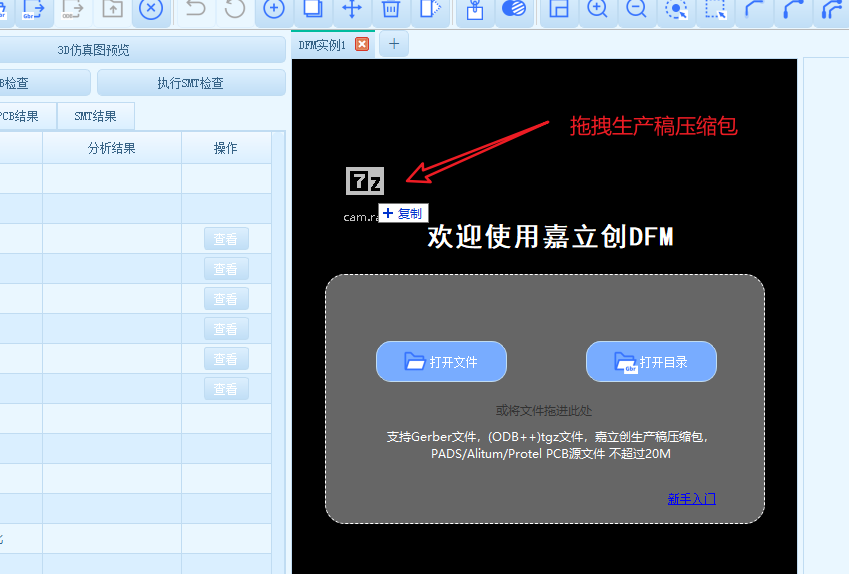
Task: Close the DFM实例1 tab
Action: (x=362, y=44)
